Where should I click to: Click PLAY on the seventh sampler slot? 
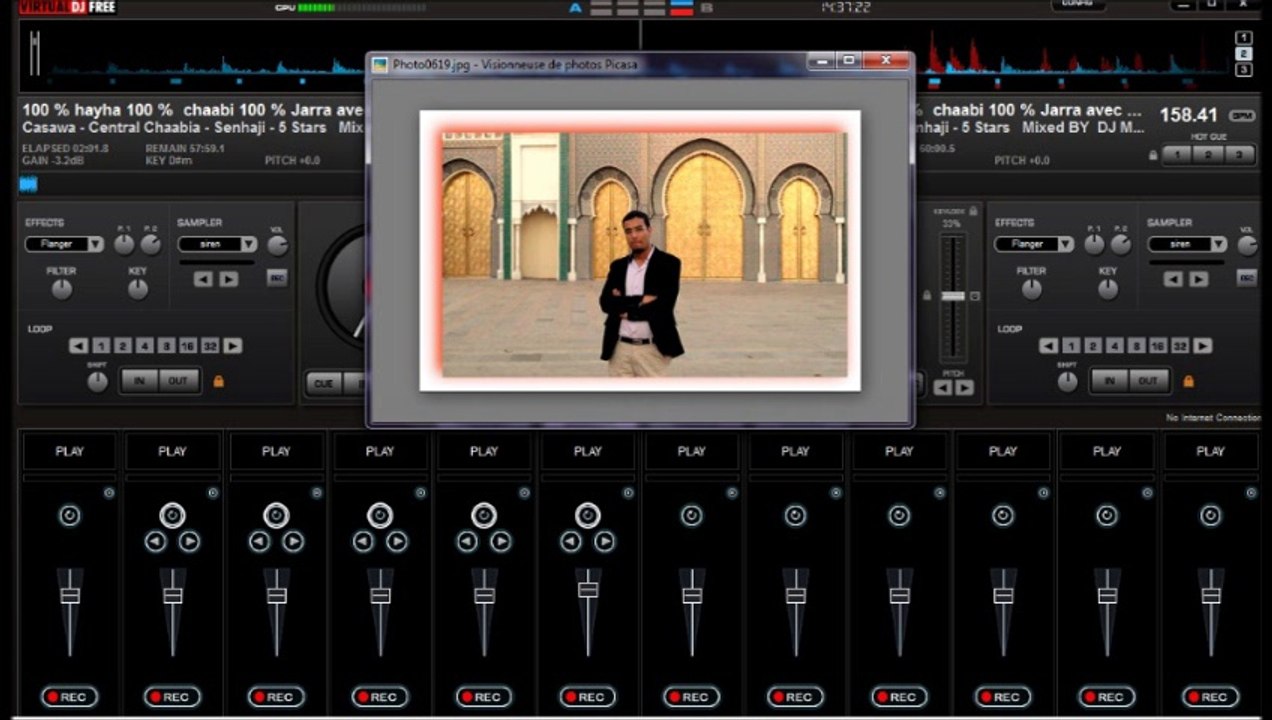click(x=691, y=451)
